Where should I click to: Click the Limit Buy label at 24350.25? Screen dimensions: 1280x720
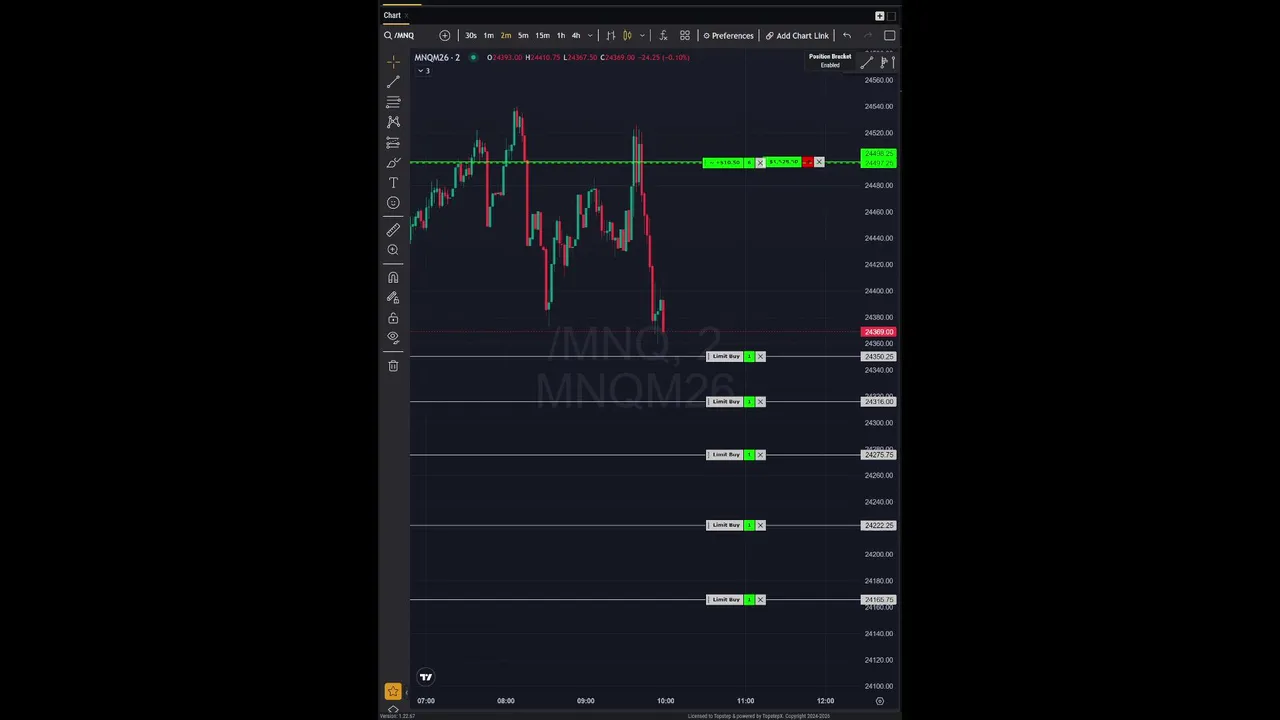coord(725,356)
